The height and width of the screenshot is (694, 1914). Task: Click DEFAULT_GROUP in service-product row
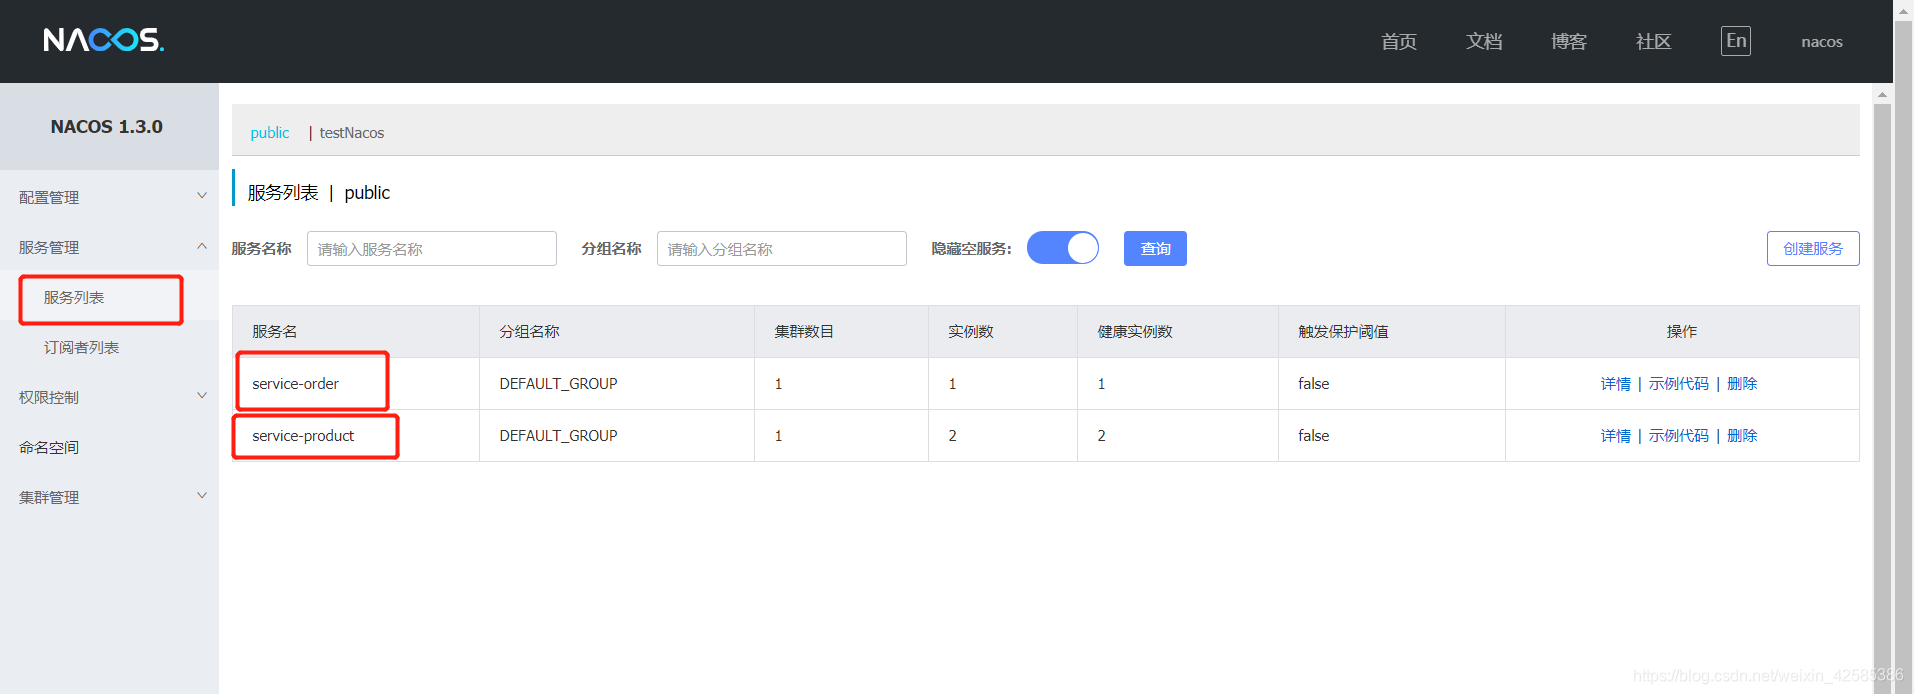coord(559,436)
